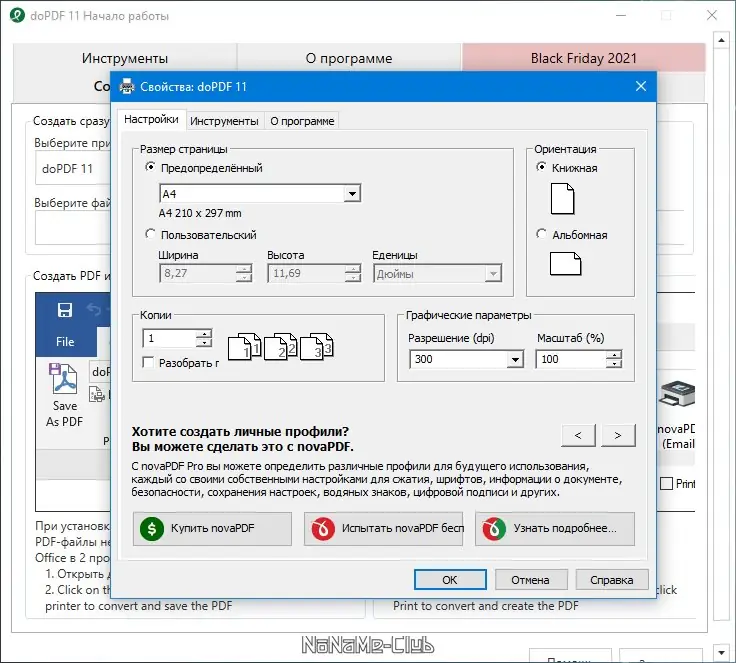
Task: Click the Испытать novaPDF button
Action: tap(383, 529)
